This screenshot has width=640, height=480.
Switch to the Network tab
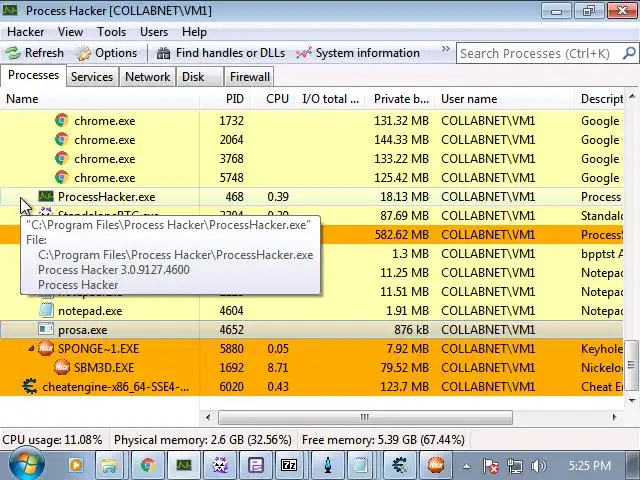click(x=147, y=77)
